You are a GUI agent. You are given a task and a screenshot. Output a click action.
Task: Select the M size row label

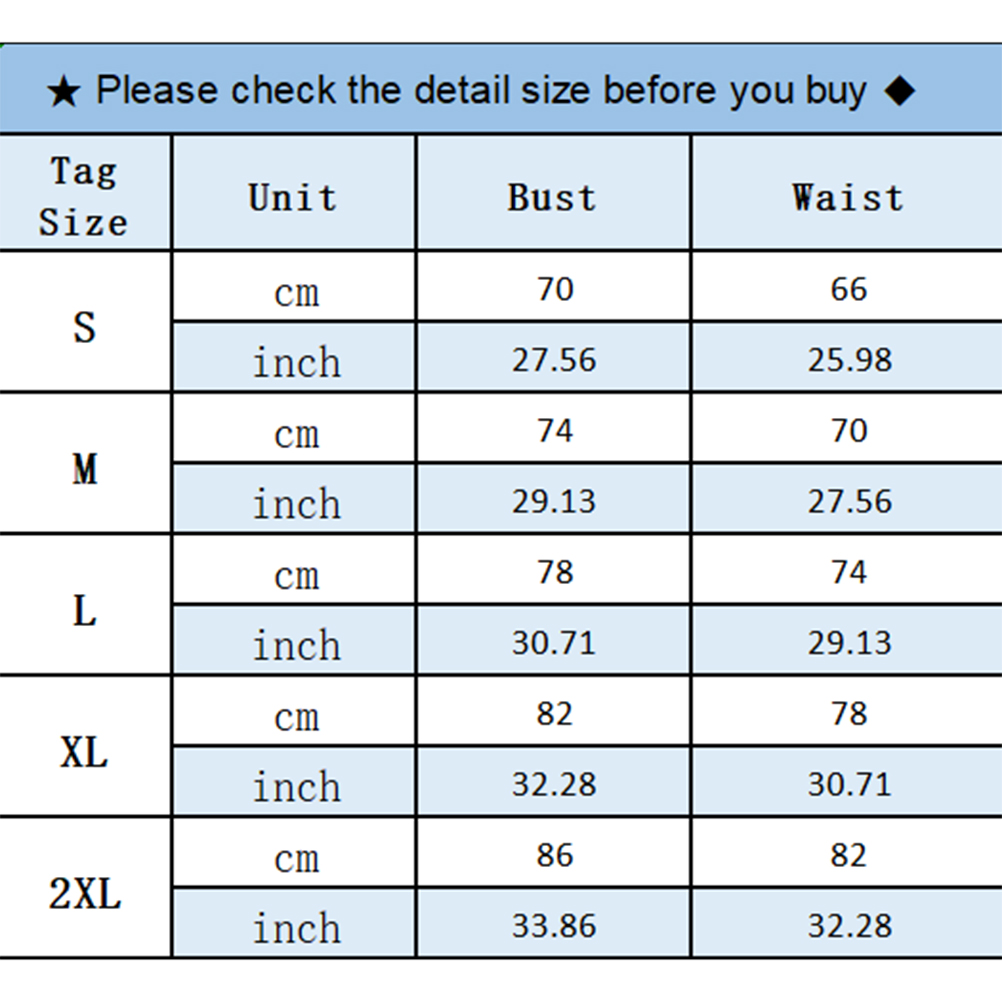85,468
